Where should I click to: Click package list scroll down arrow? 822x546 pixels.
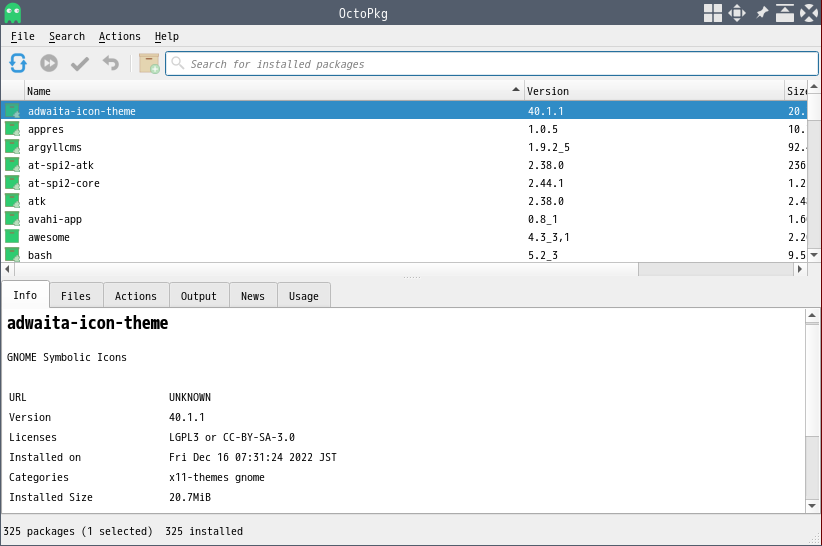(814, 255)
